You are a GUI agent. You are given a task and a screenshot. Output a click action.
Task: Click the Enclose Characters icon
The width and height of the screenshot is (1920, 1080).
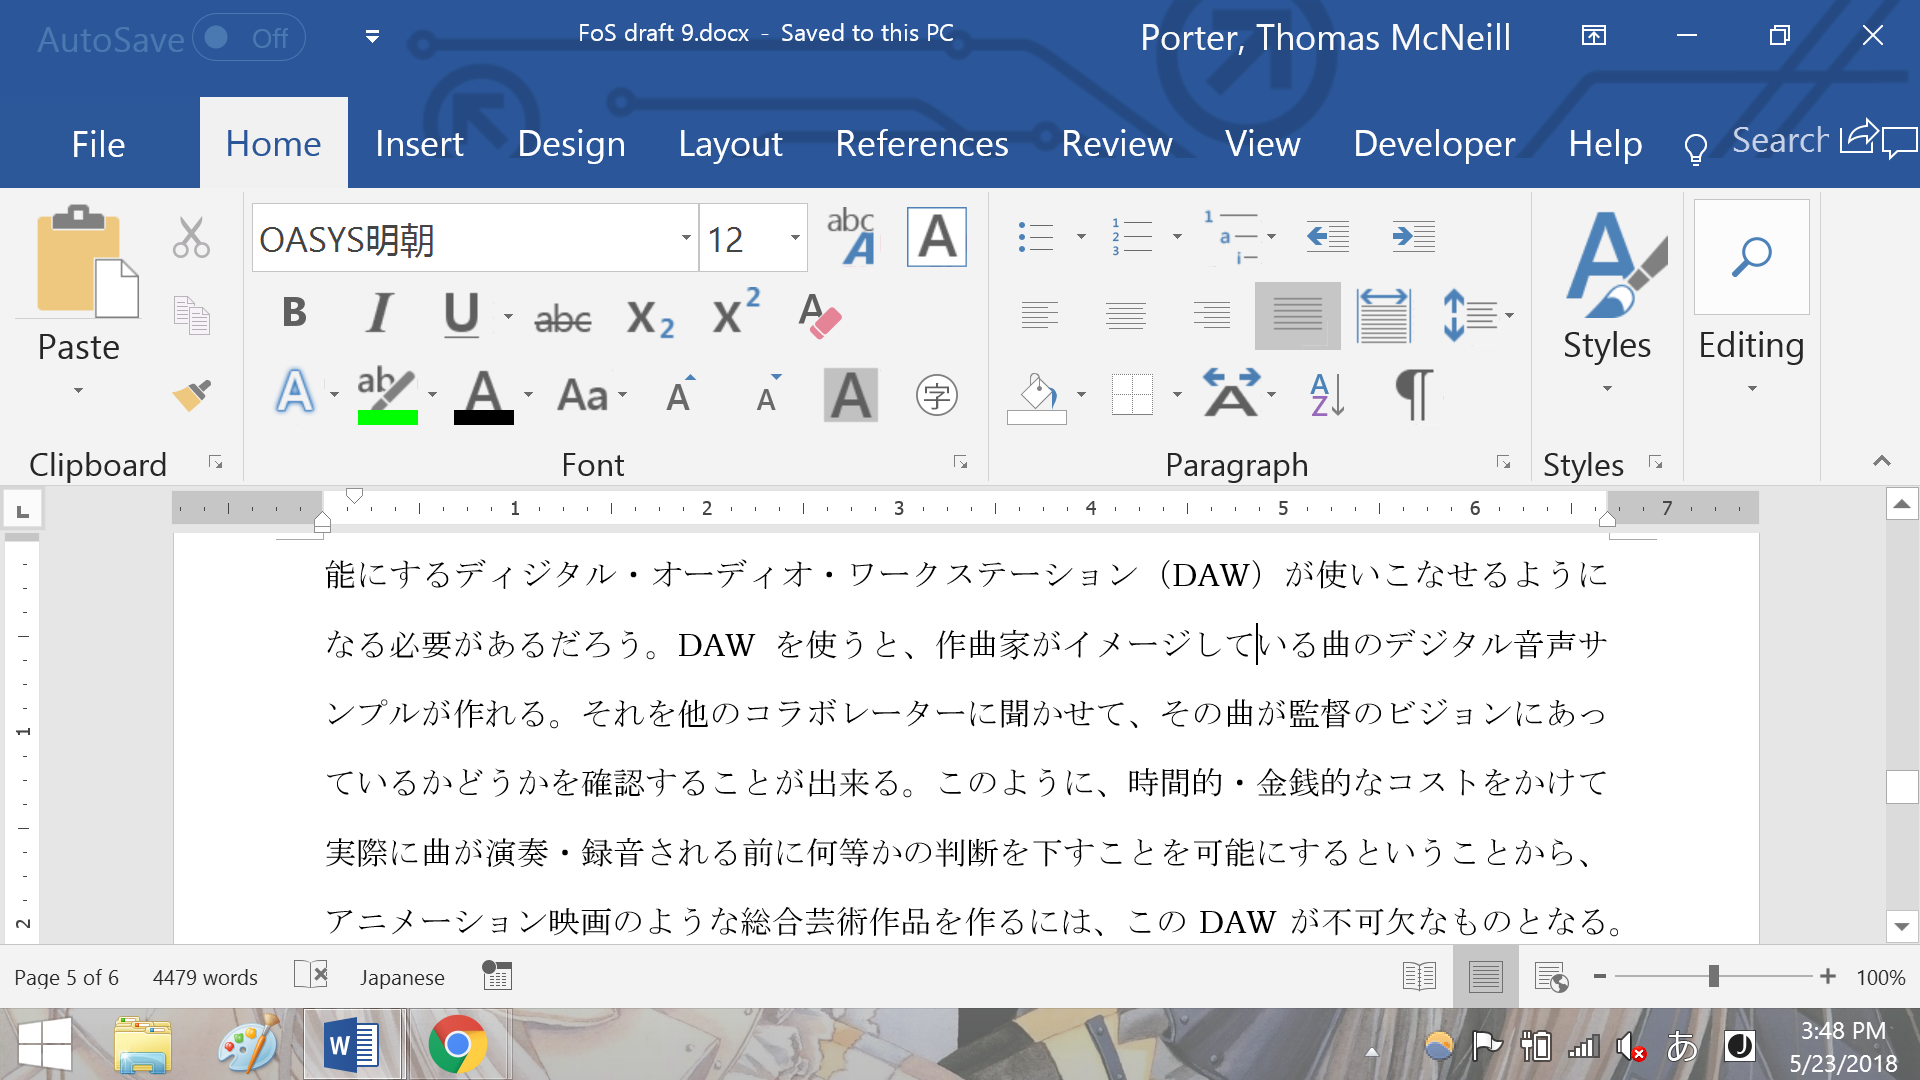tap(936, 396)
